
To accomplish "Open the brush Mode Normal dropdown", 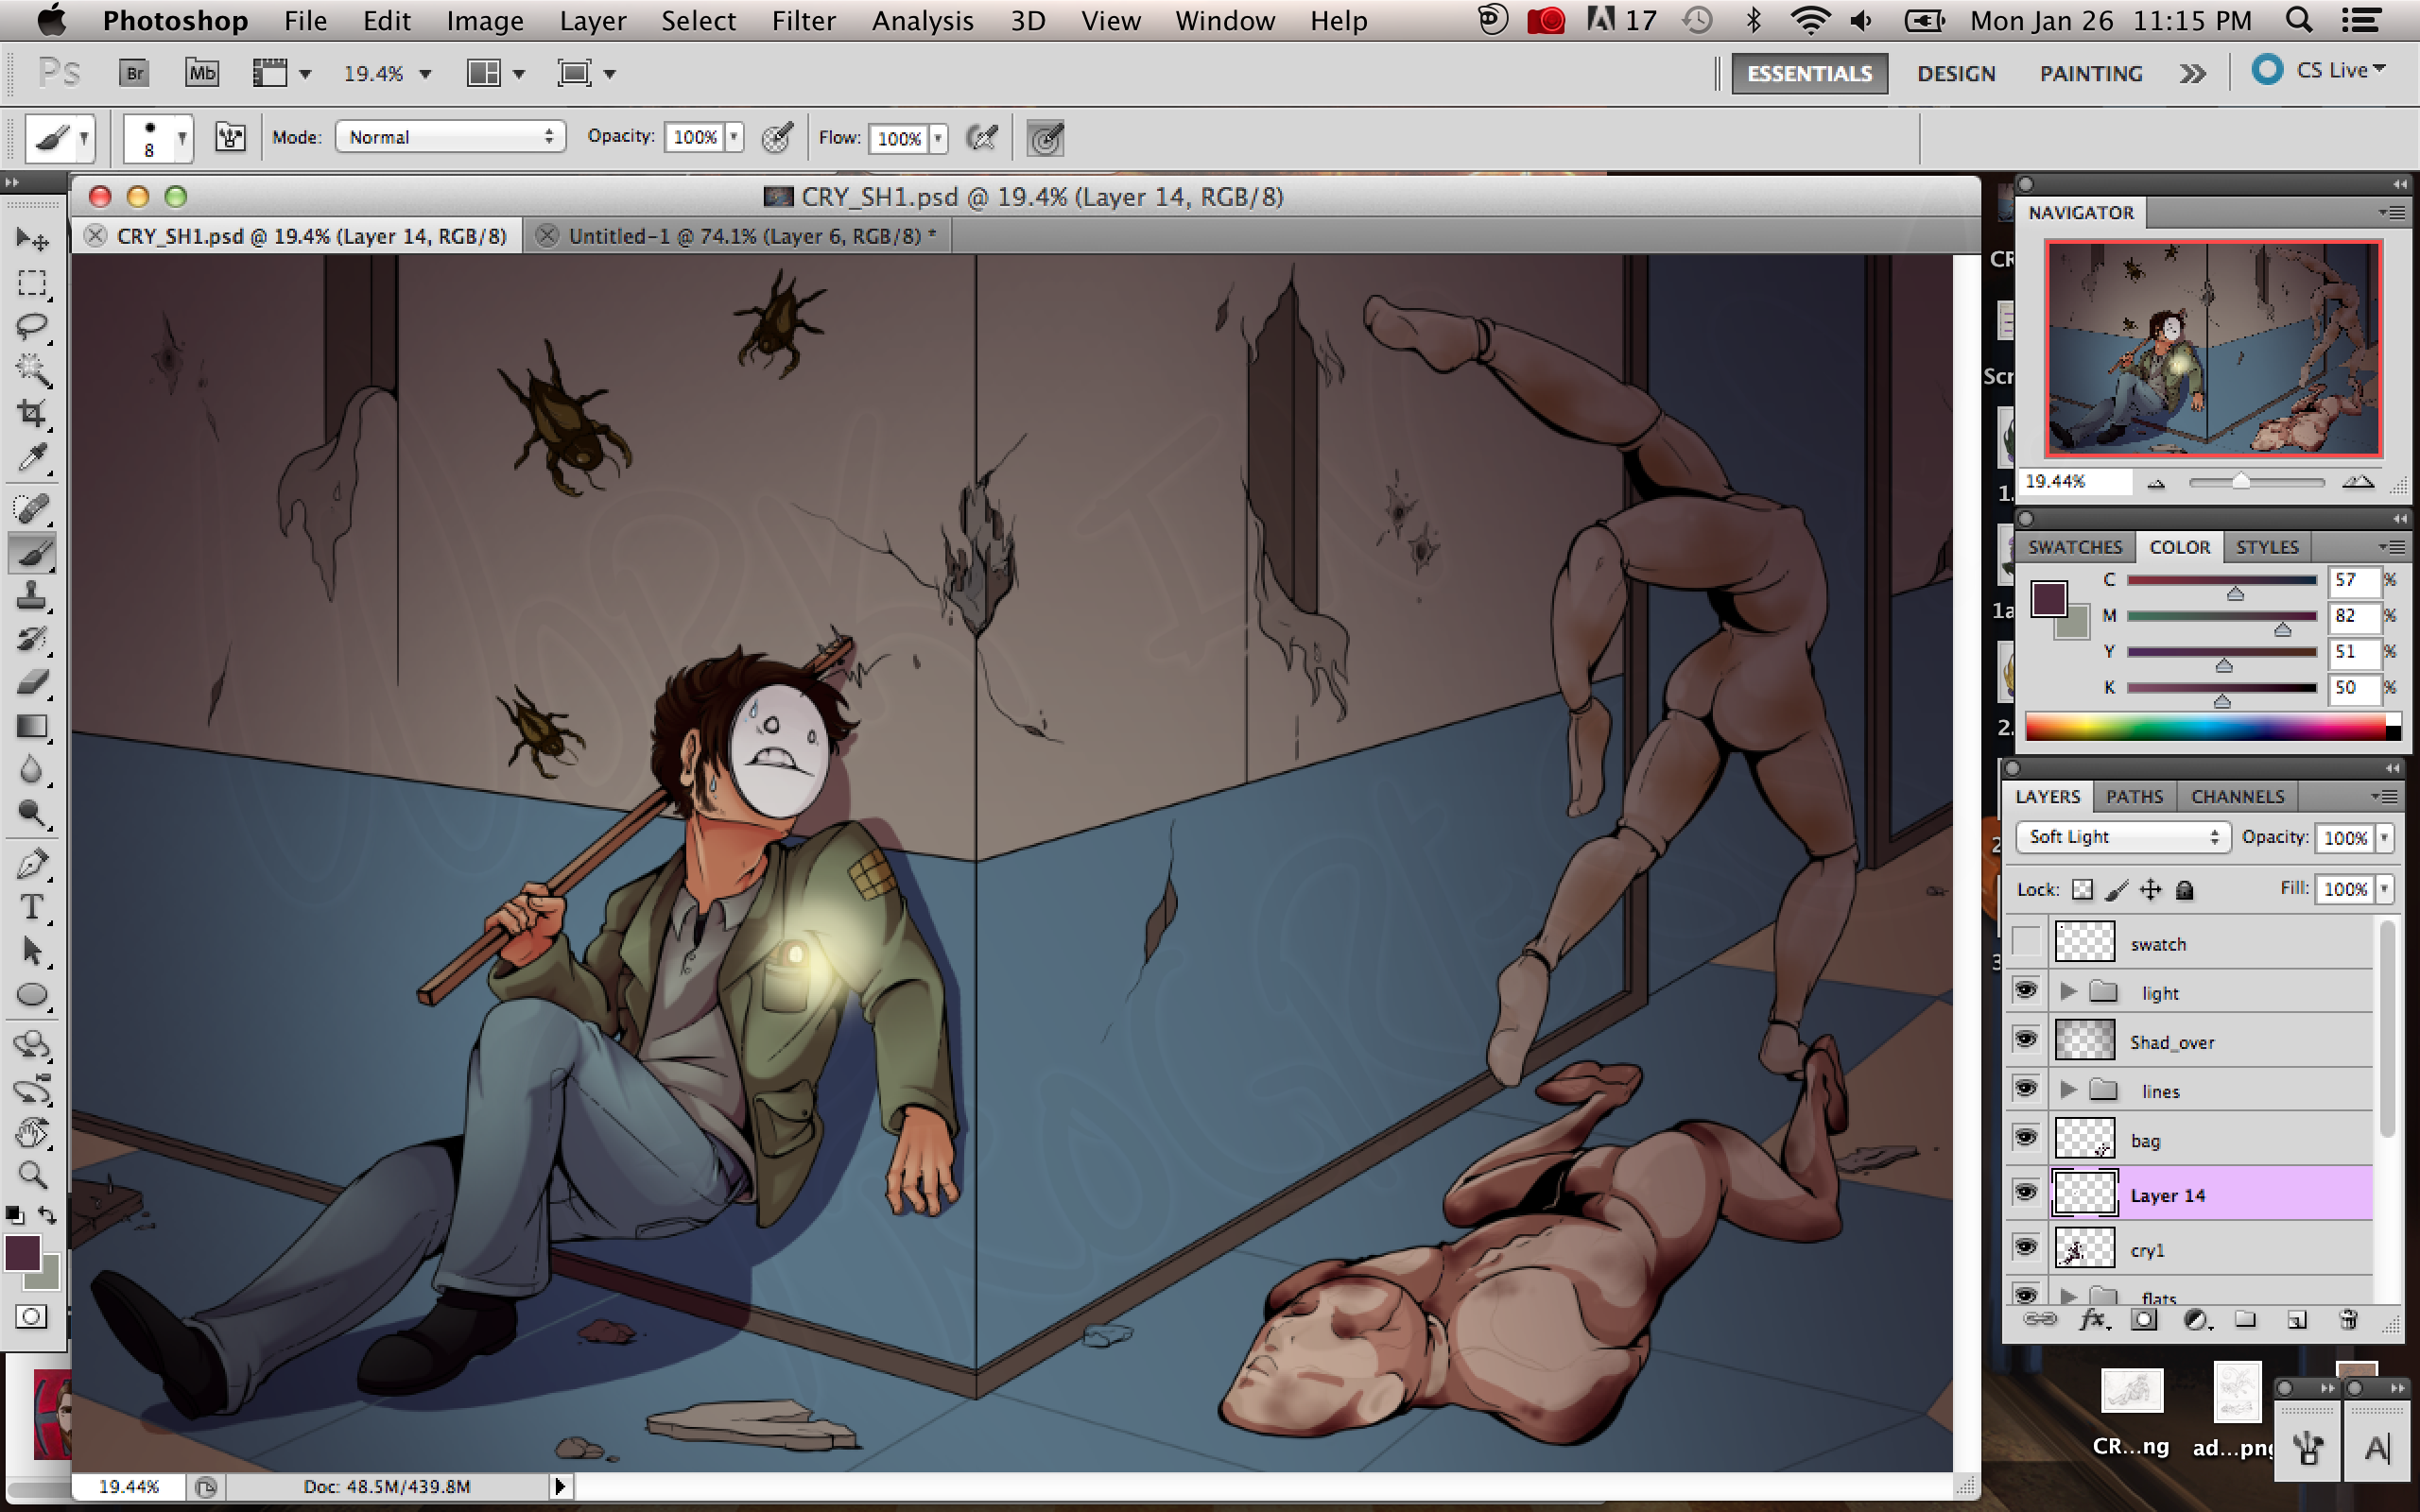I will (450, 137).
